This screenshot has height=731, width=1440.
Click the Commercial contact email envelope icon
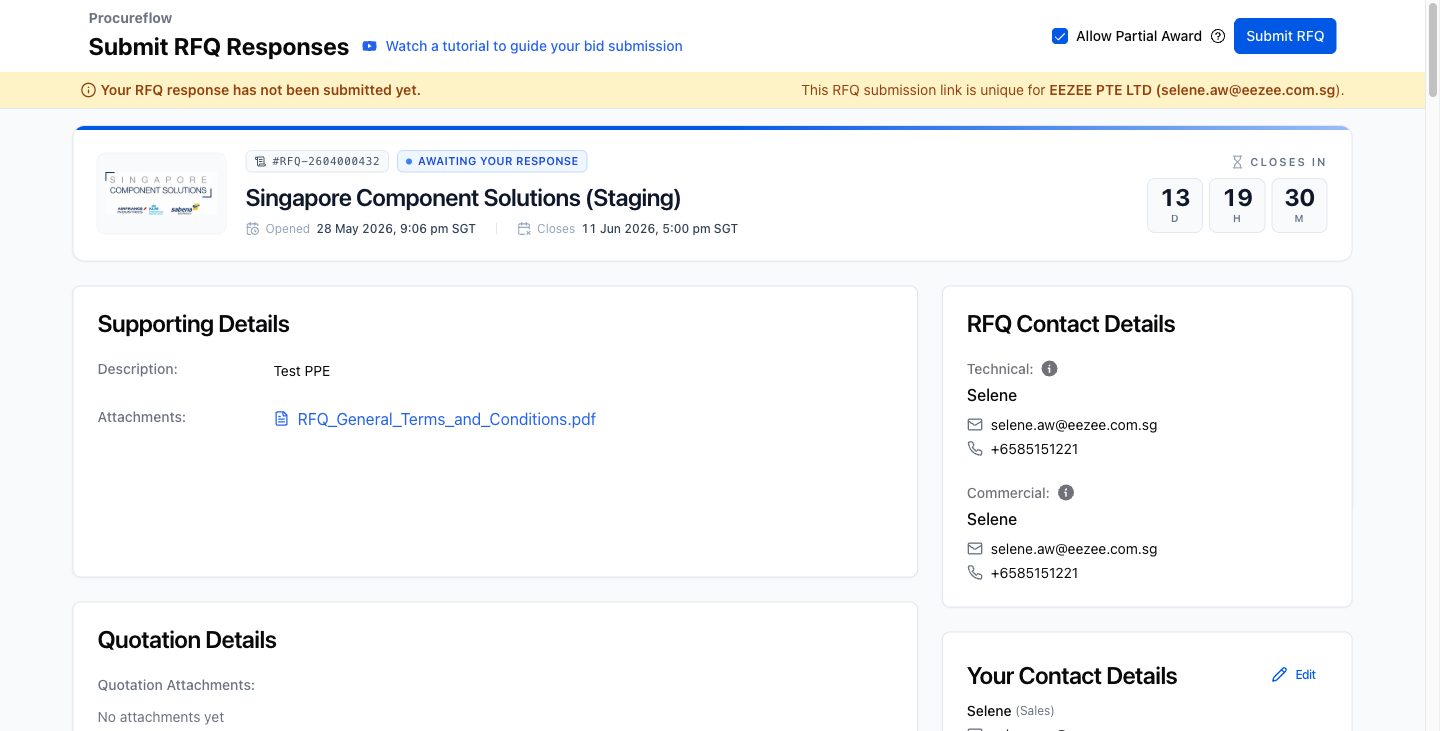[x=975, y=549]
